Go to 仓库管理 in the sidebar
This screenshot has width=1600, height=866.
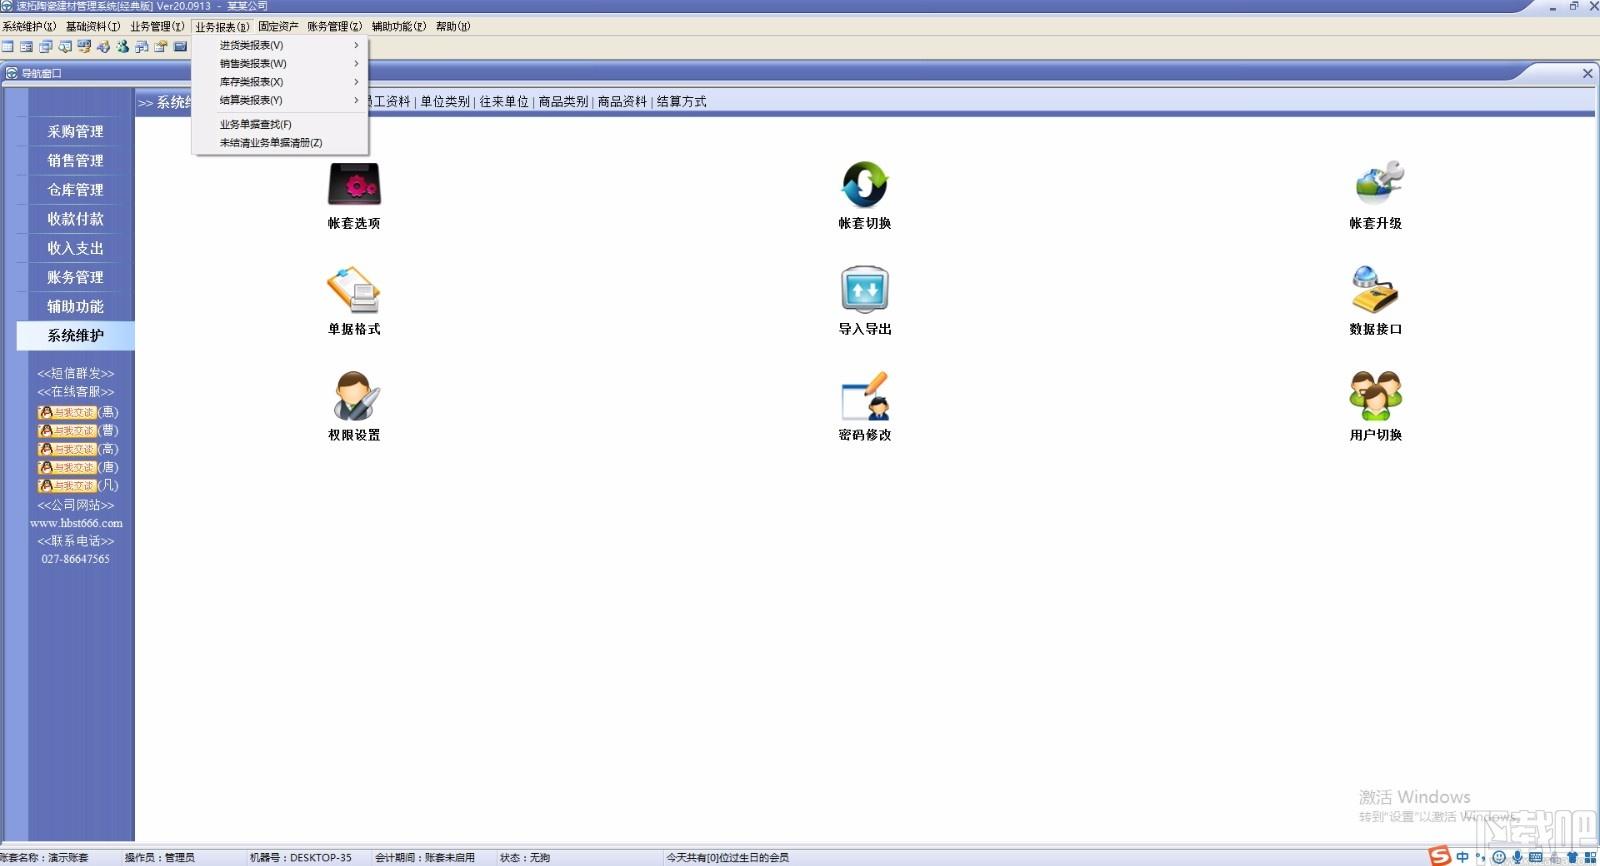click(x=76, y=190)
